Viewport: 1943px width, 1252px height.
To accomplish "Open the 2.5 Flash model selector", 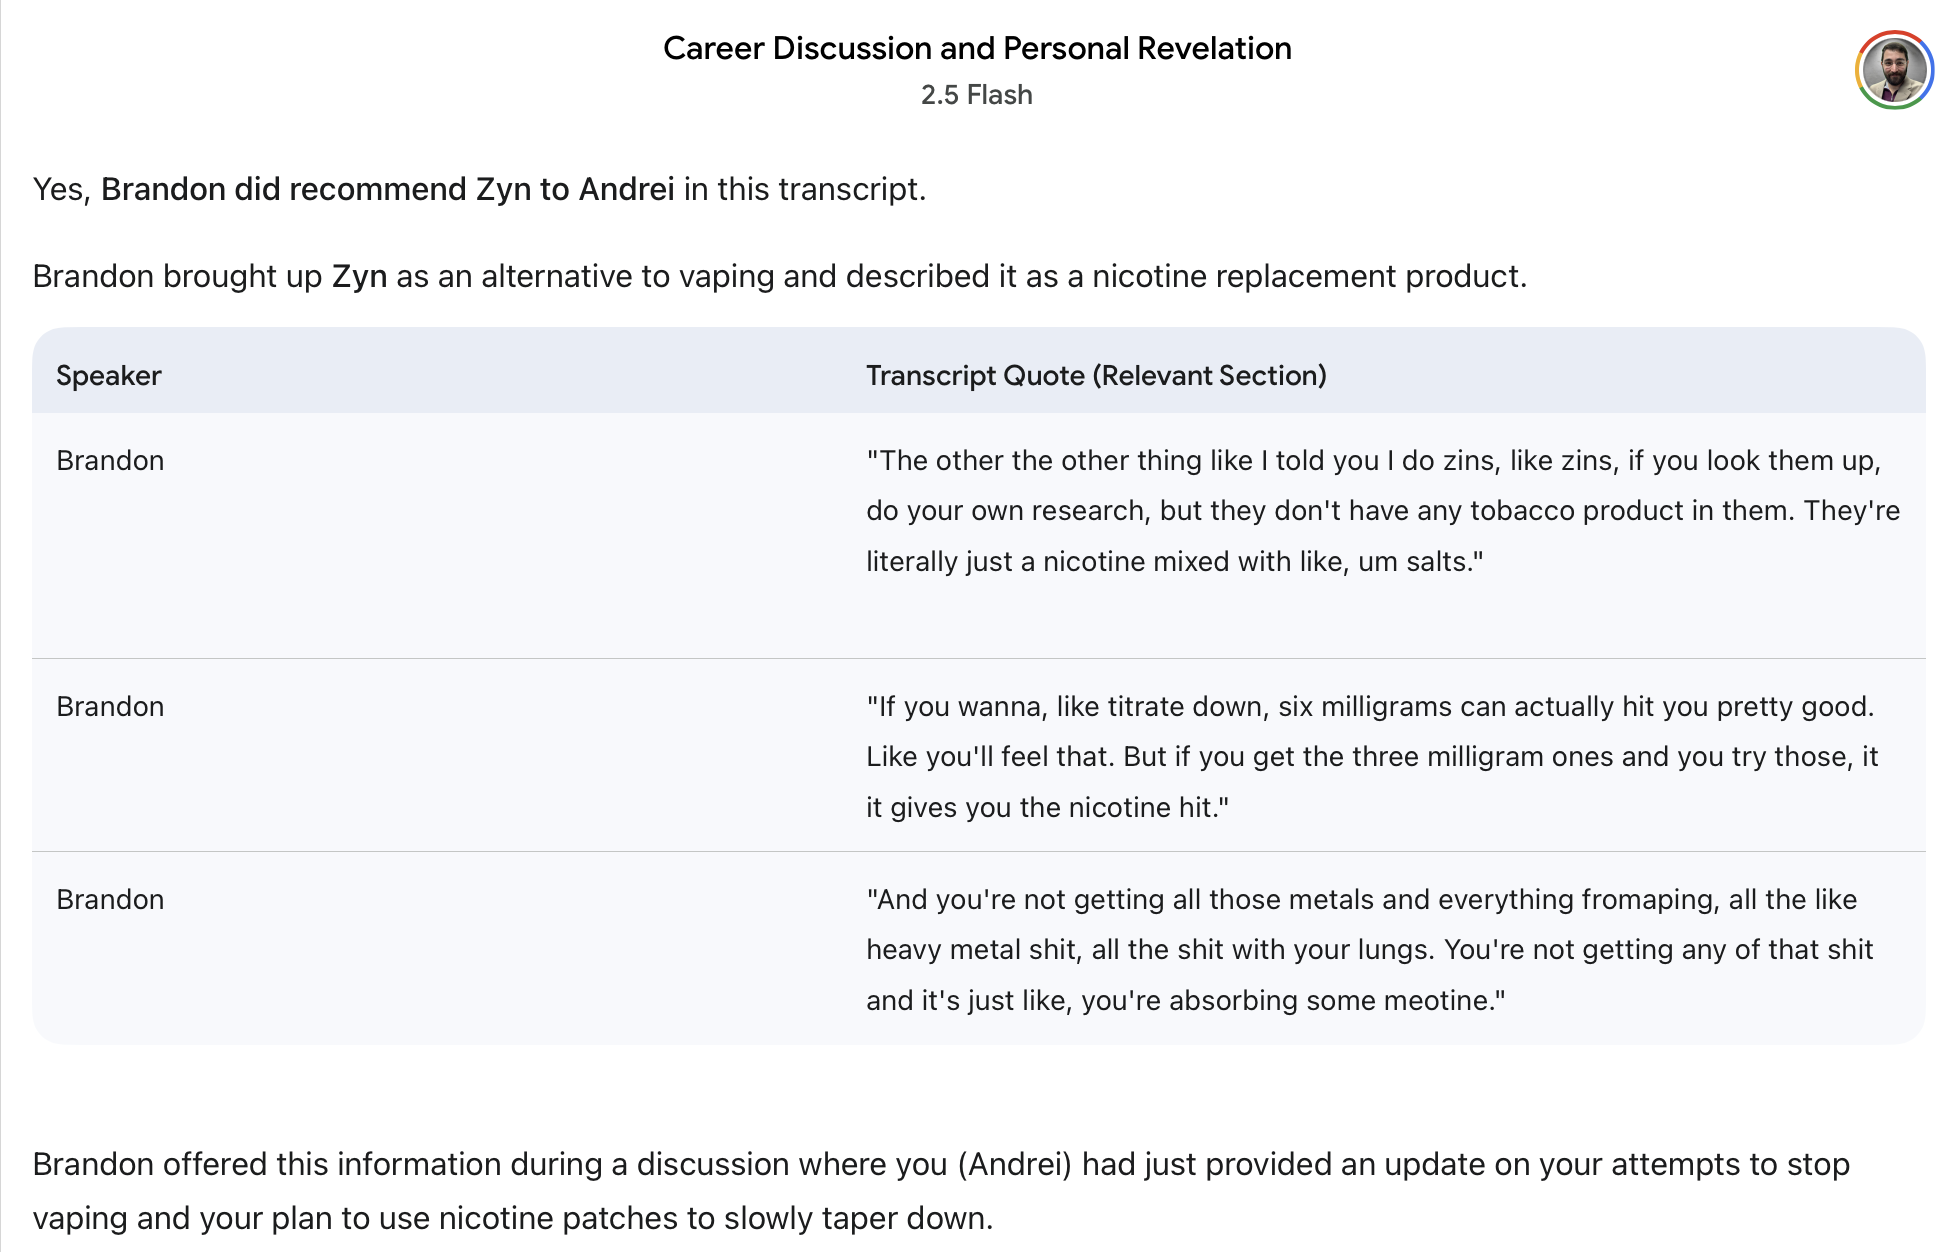I will pos(976,95).
